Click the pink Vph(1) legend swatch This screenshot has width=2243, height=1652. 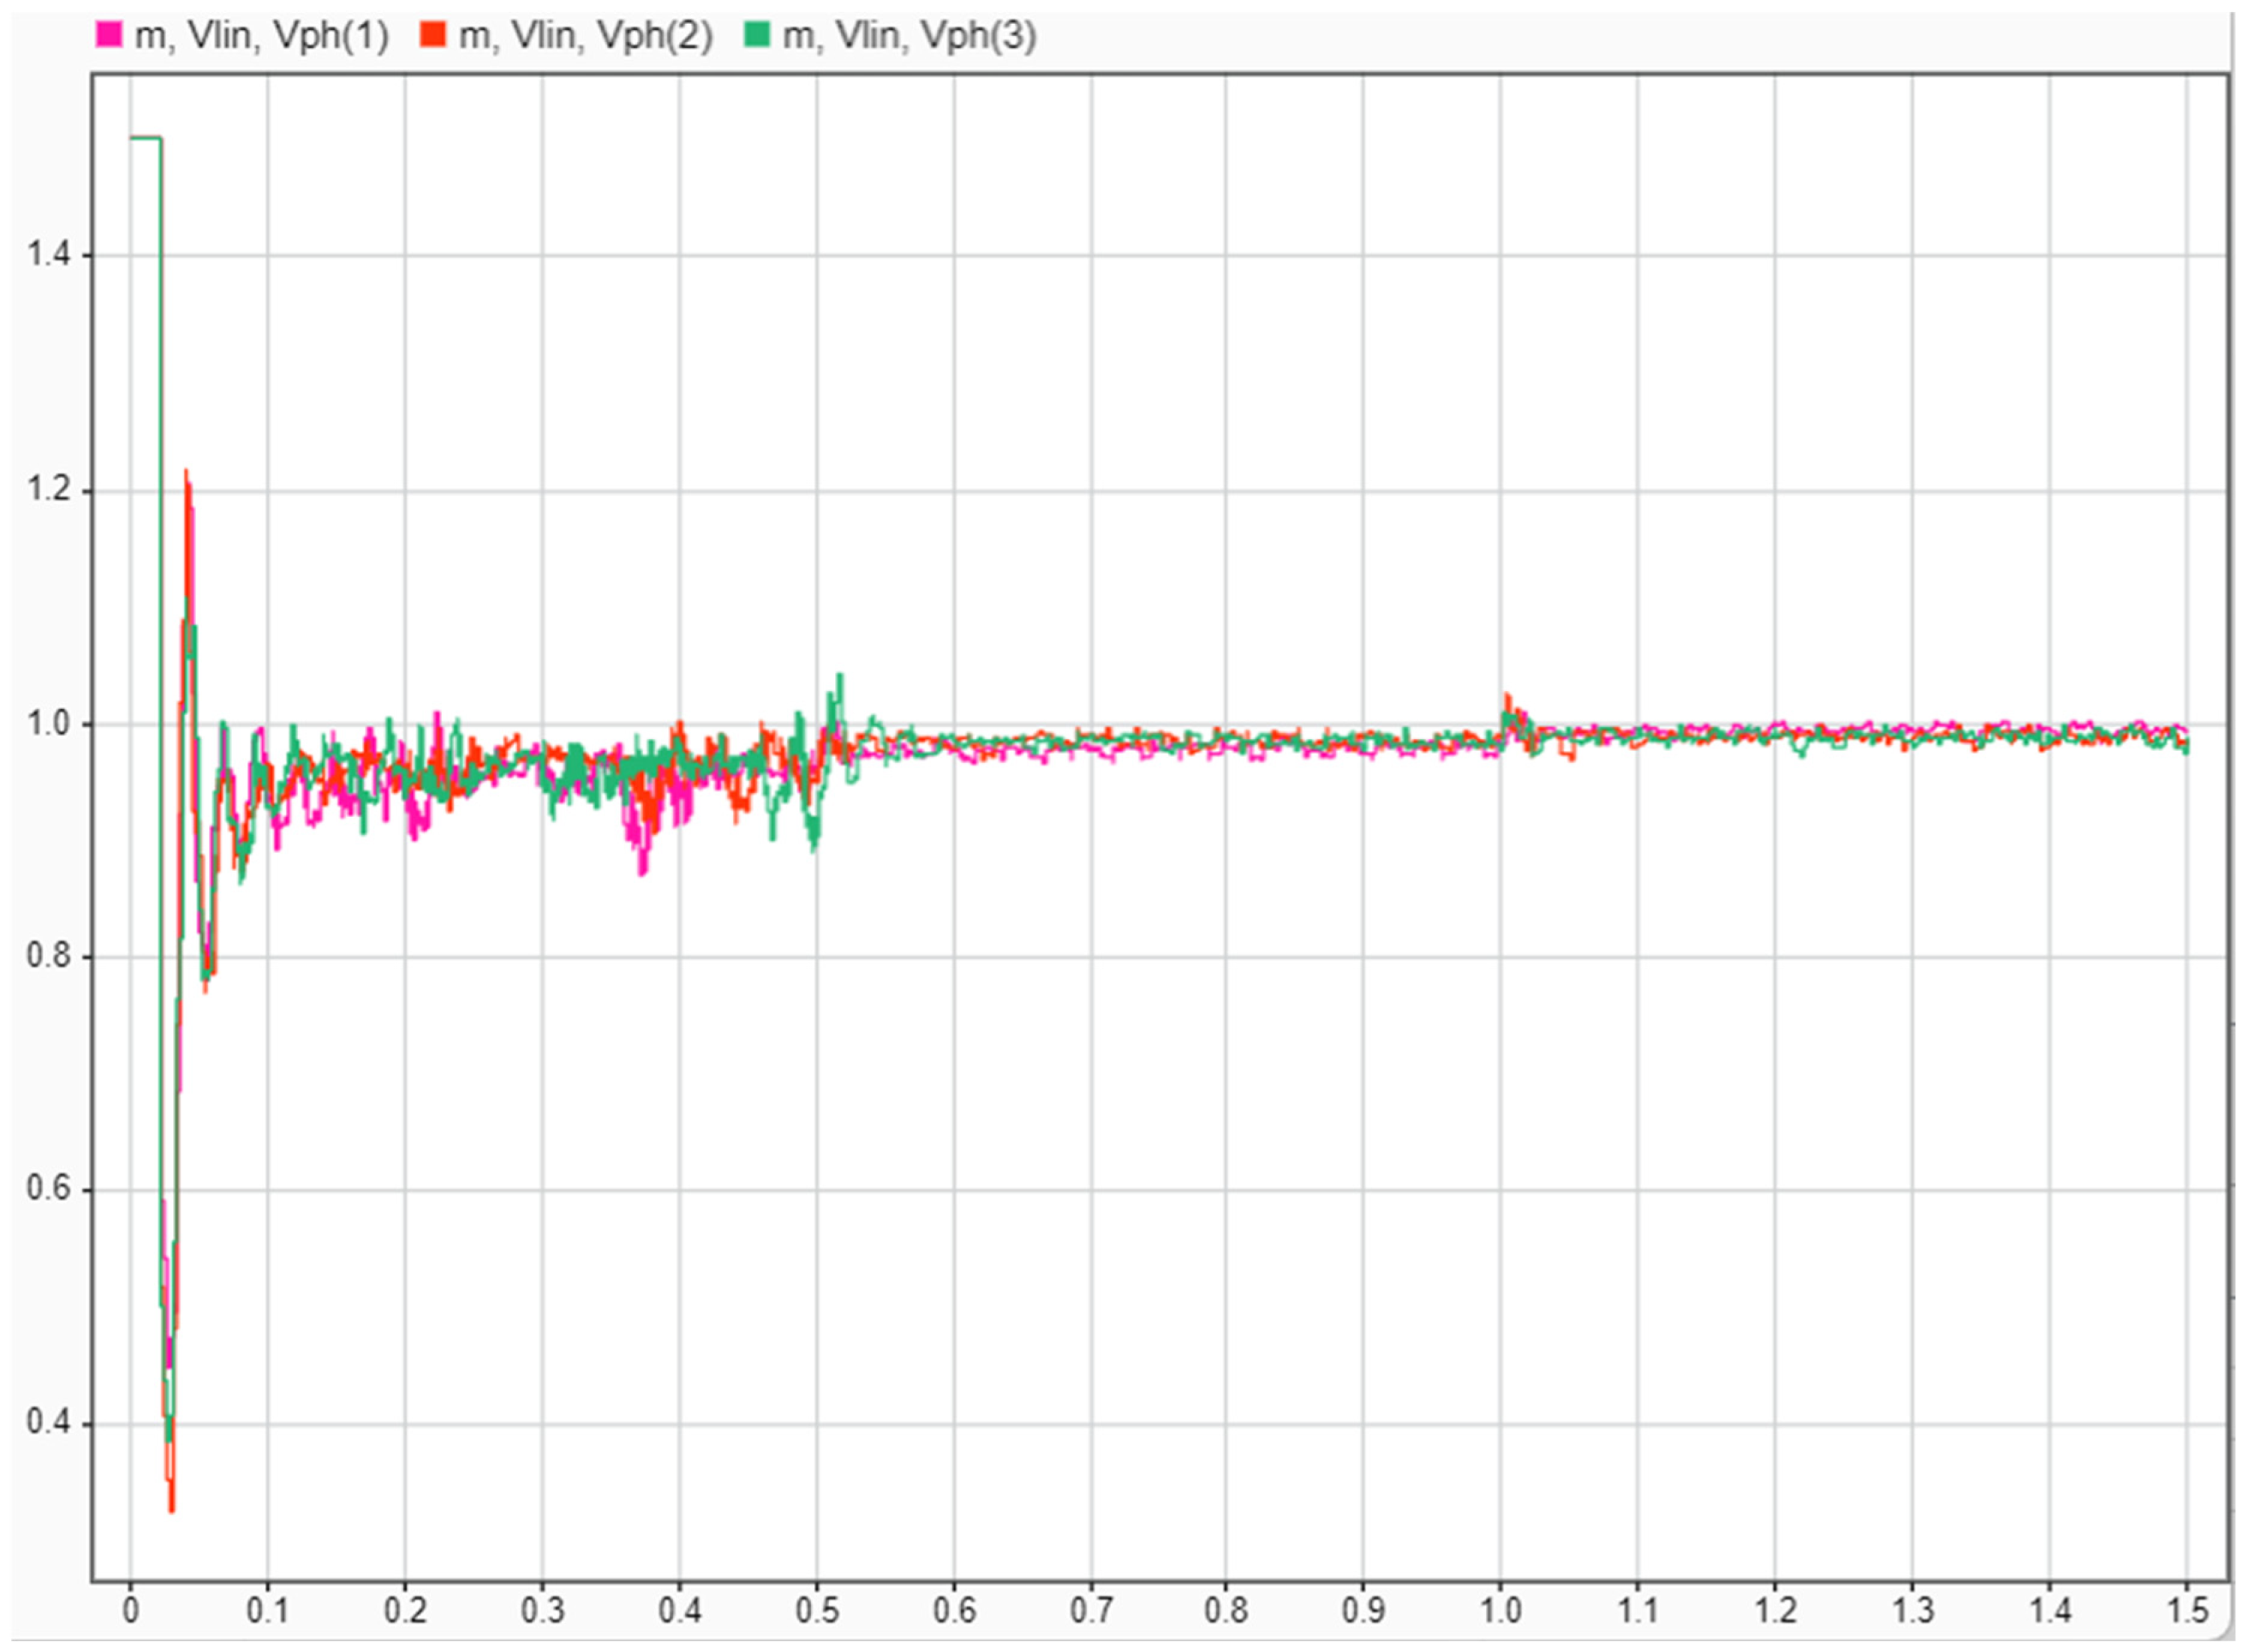[108, 35]
